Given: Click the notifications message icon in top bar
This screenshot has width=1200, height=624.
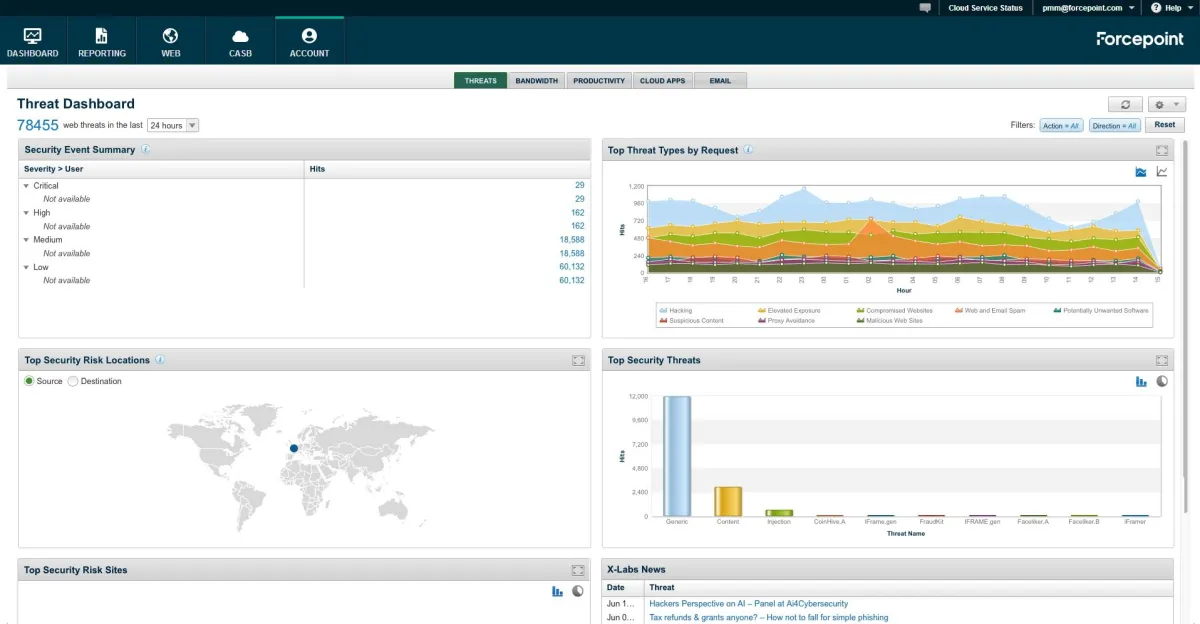Looking at the screenshot, I should pos(923,8).
